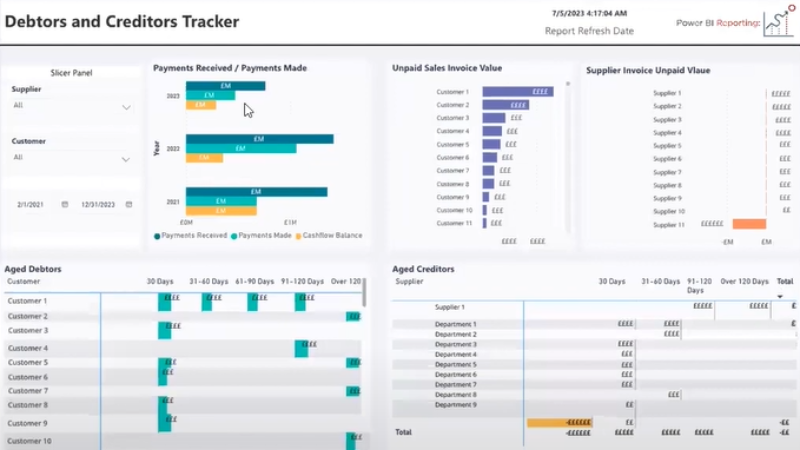Sort by the Over 120 Days creditors column
Image resolution: width=800 pixels, height=450 pixels.
click(x=744, y=282)
